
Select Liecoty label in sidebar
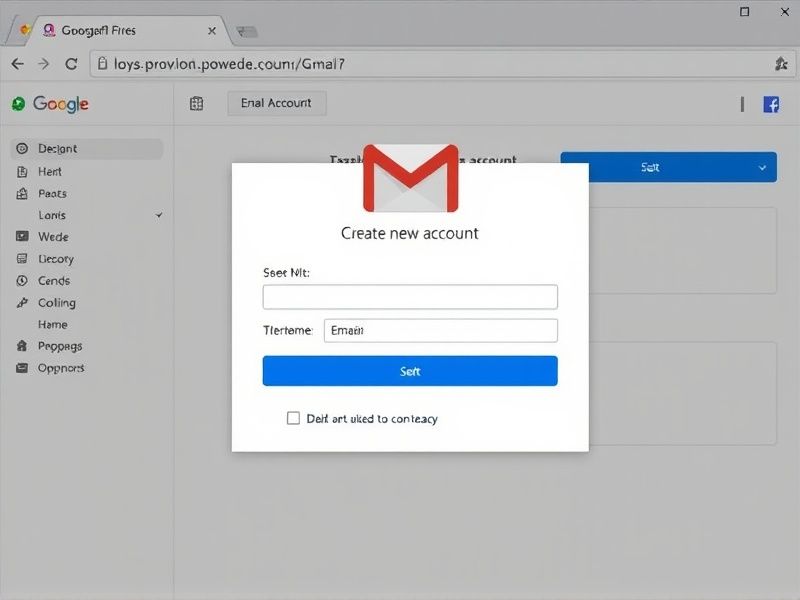(56, 259)
